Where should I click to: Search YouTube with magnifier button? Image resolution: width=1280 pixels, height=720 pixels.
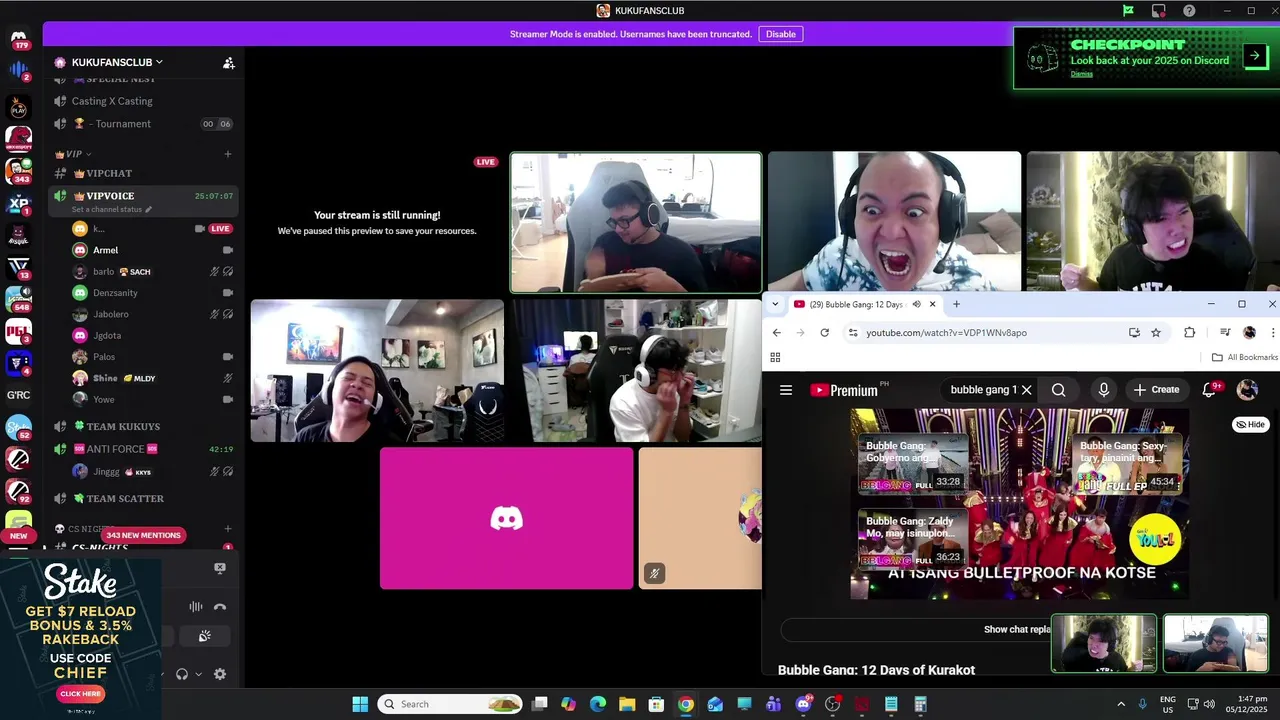point(1058,390)
